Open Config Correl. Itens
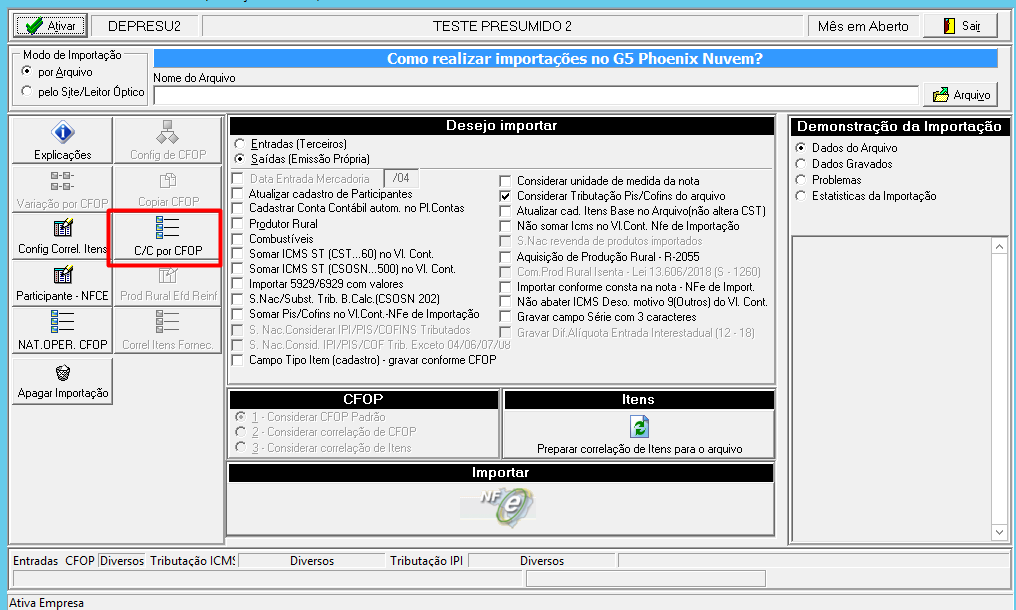 tap(62, 236)
